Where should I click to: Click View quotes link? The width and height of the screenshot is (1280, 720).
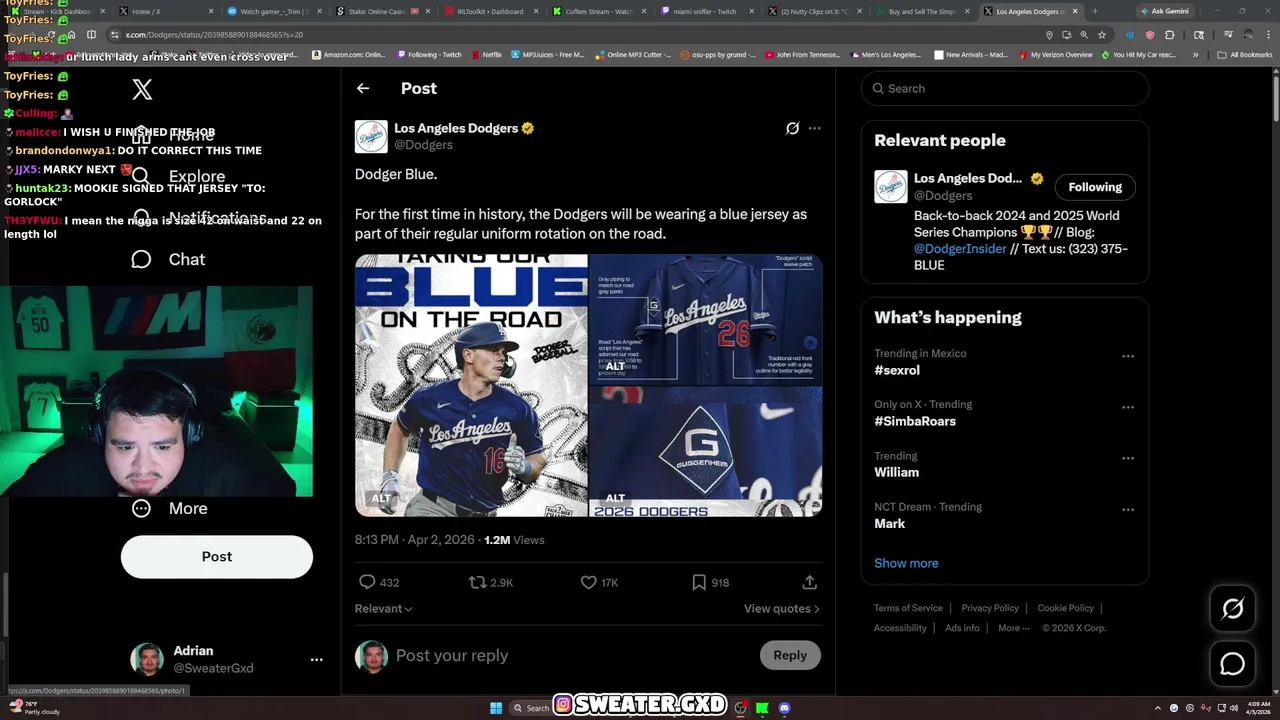(x=782, y=608)
